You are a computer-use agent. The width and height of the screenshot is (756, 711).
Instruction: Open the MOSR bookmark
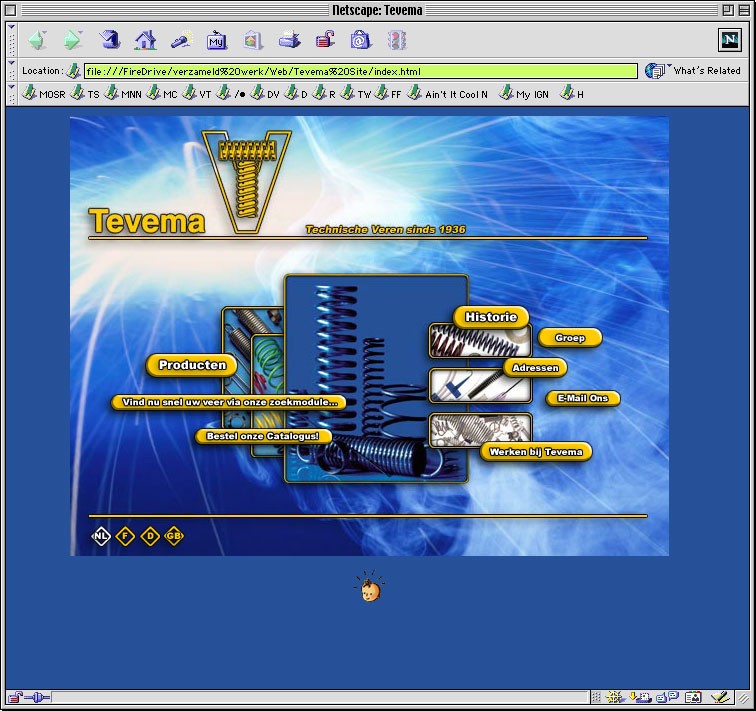[44, 94]
